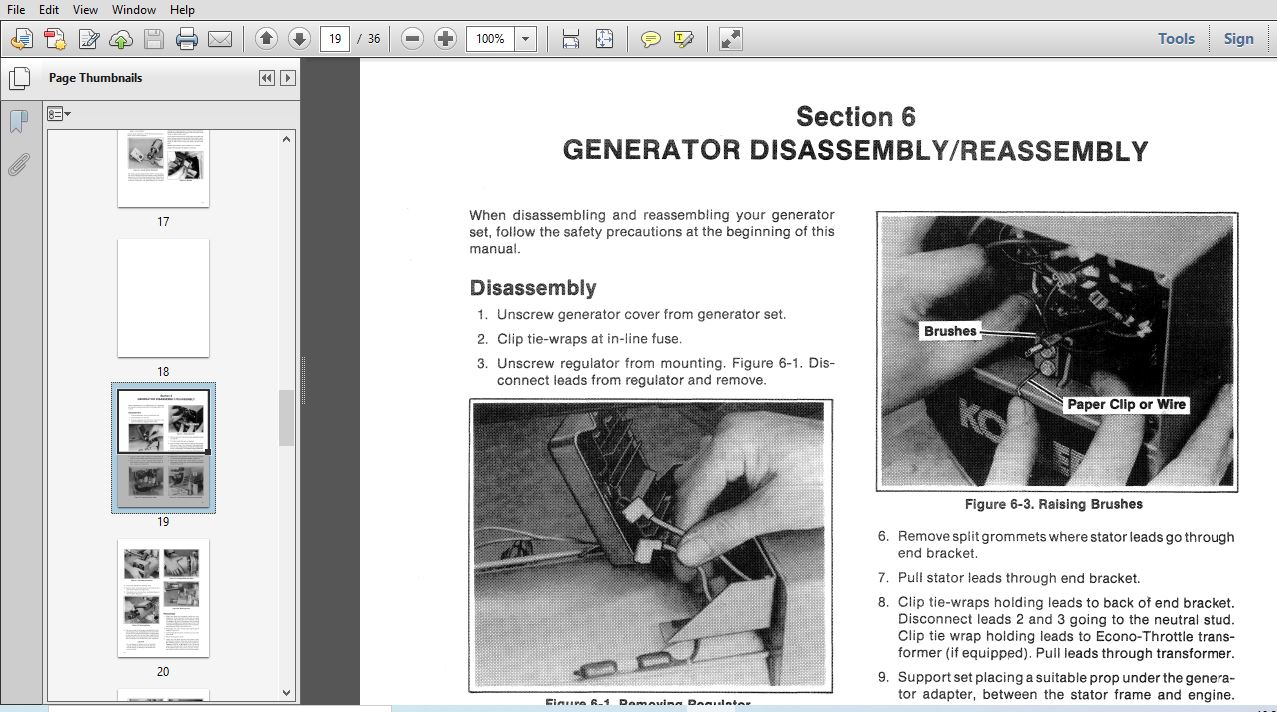Click the Page Thumbnails panel icon
The width and height of the screenshot is (1277, 712).
coord(18,78)
